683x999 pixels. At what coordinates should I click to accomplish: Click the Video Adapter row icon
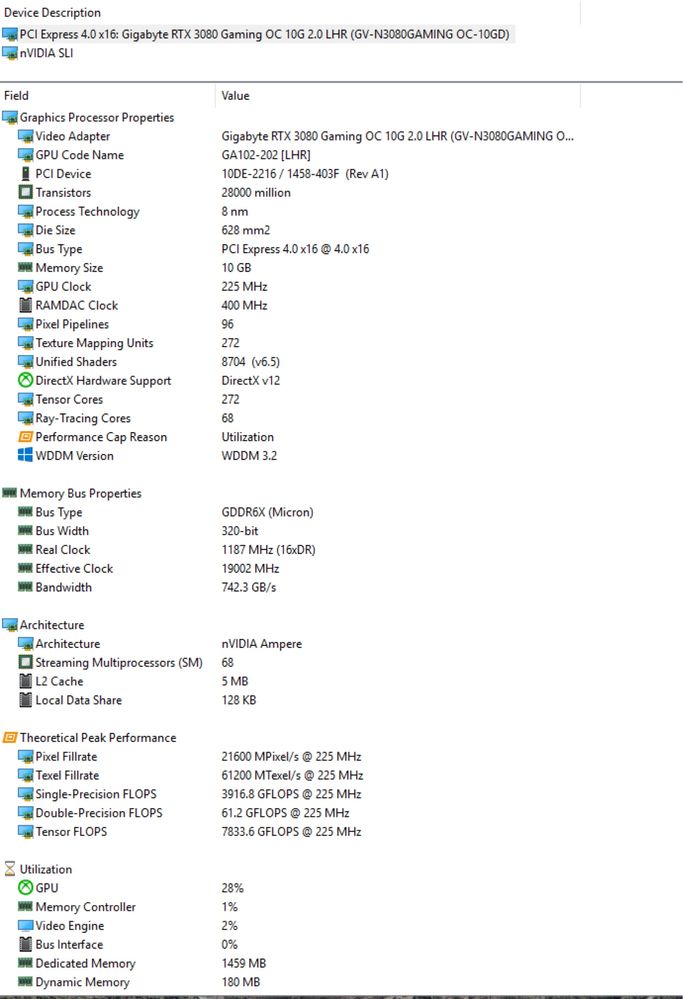point(25,136)
